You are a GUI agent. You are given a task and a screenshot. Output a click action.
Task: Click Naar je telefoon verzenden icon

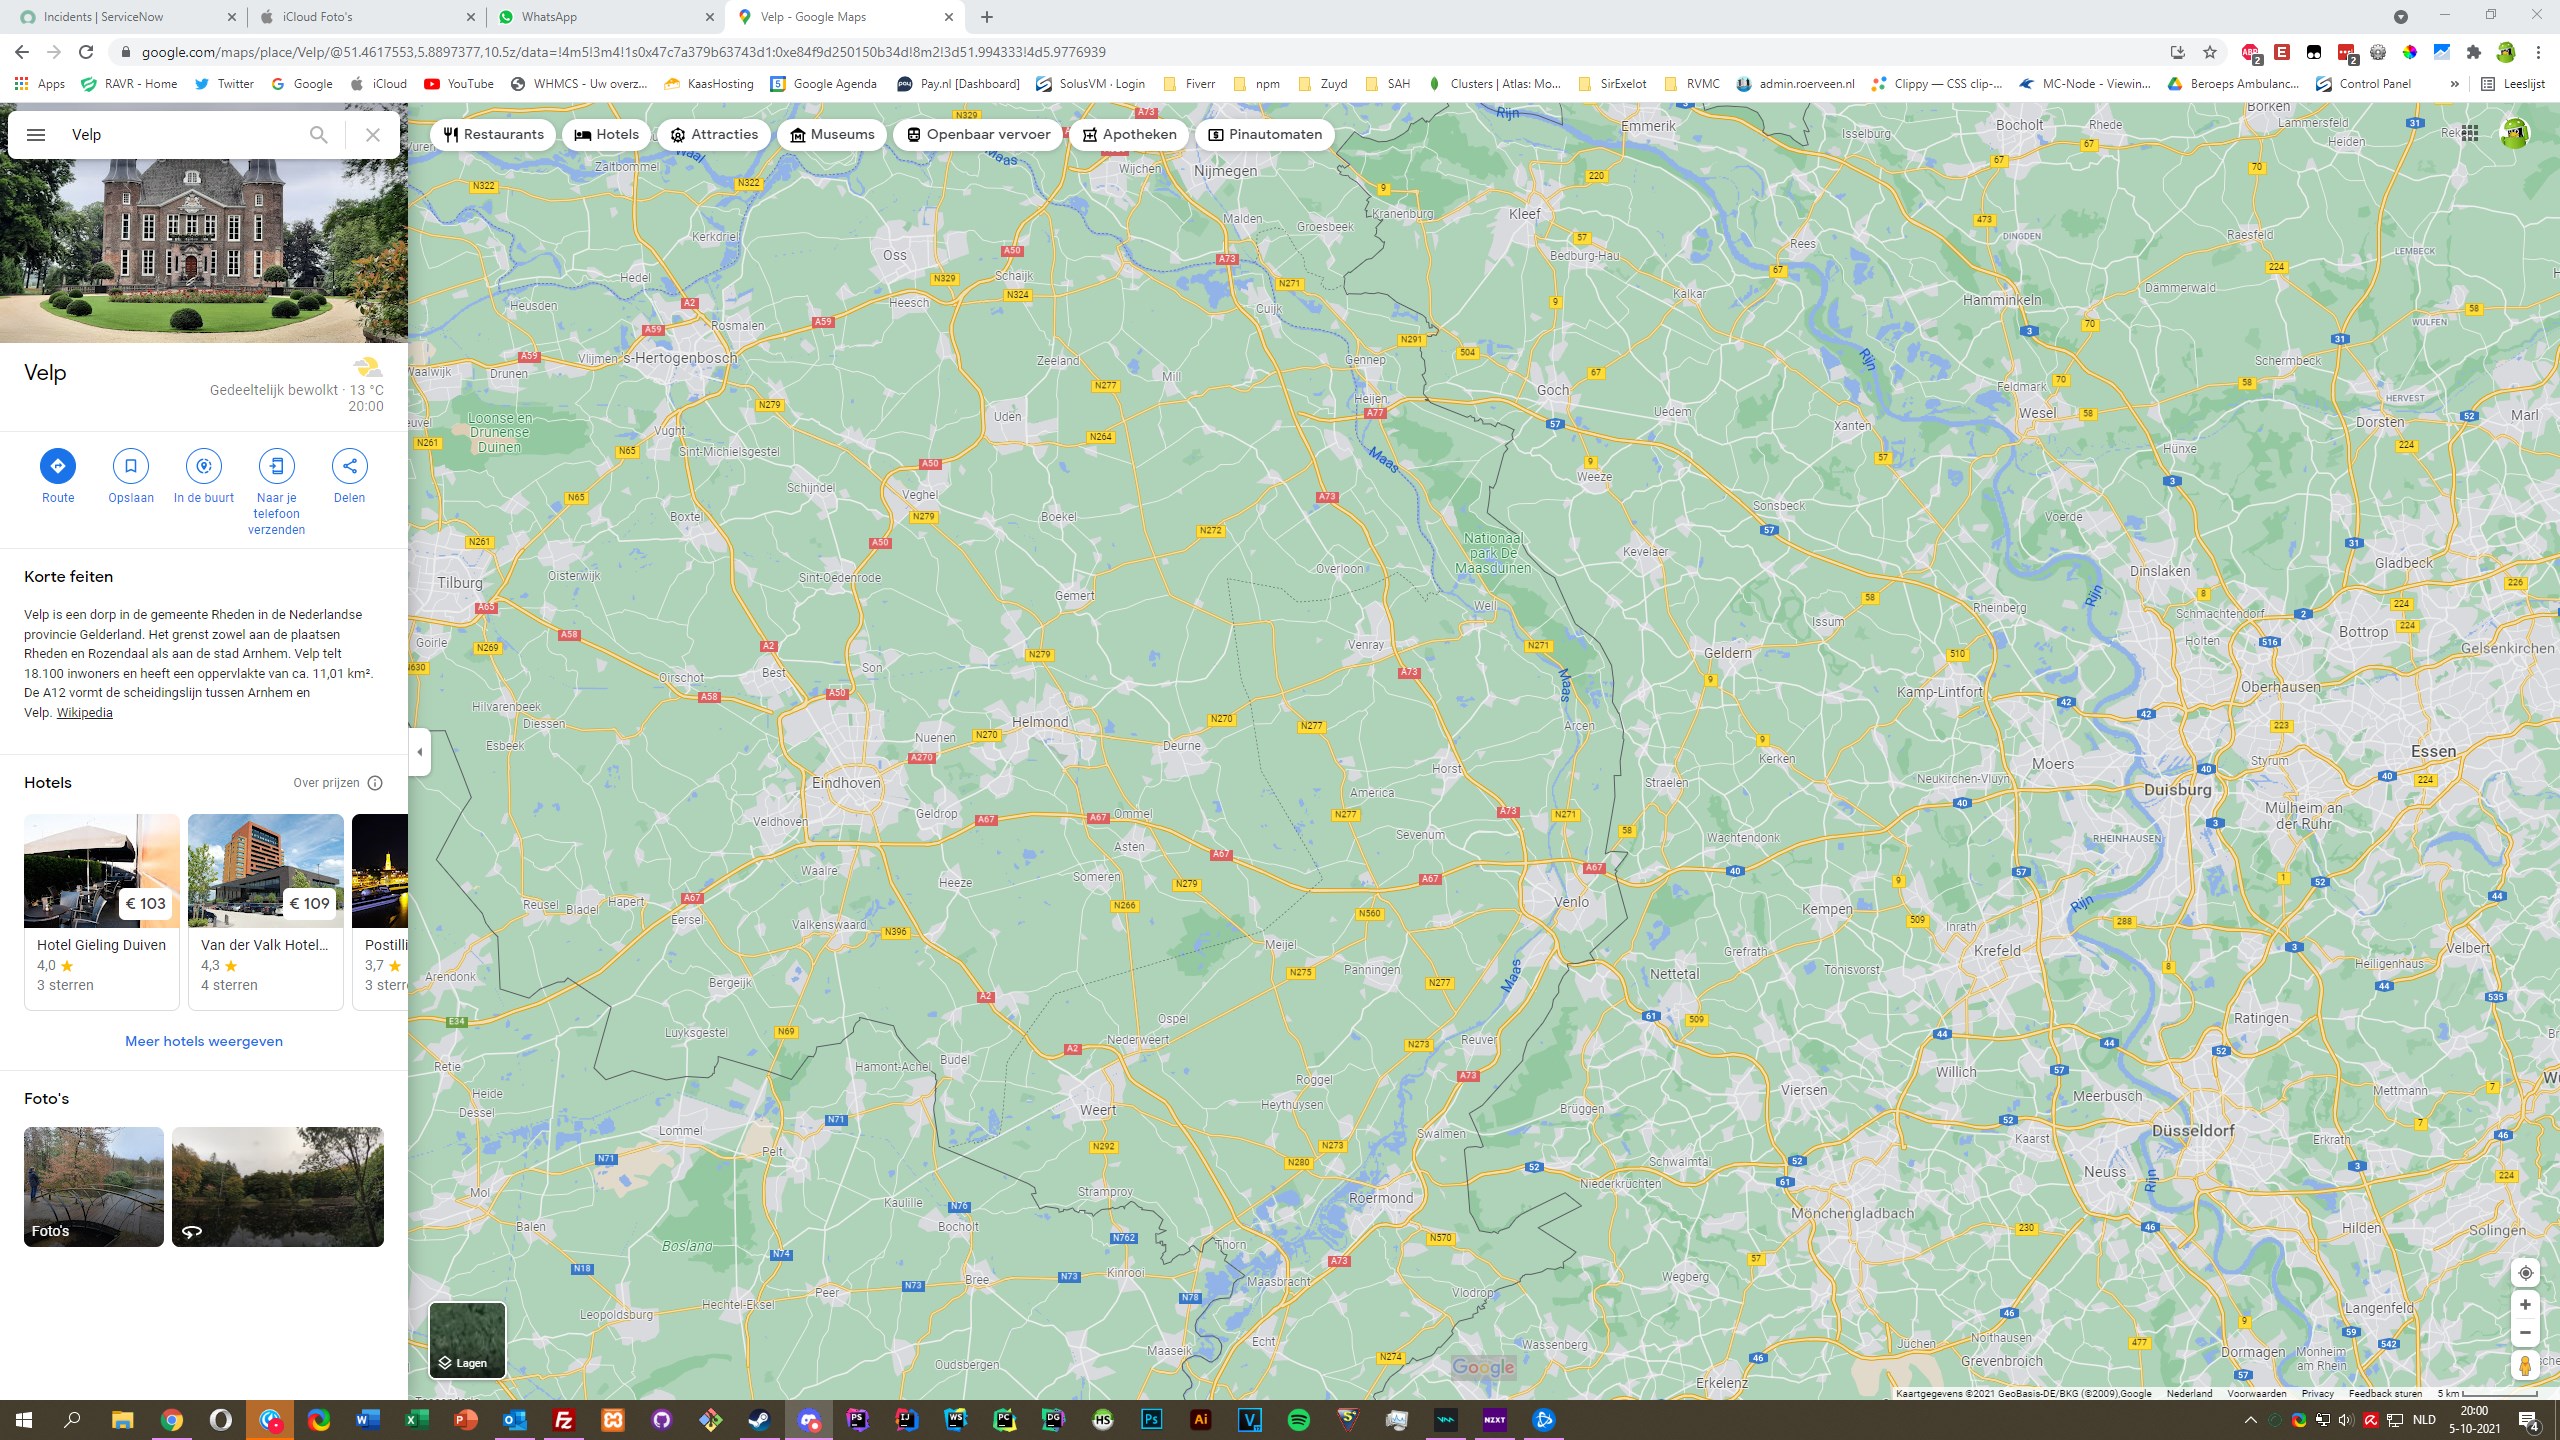(277, 466)
